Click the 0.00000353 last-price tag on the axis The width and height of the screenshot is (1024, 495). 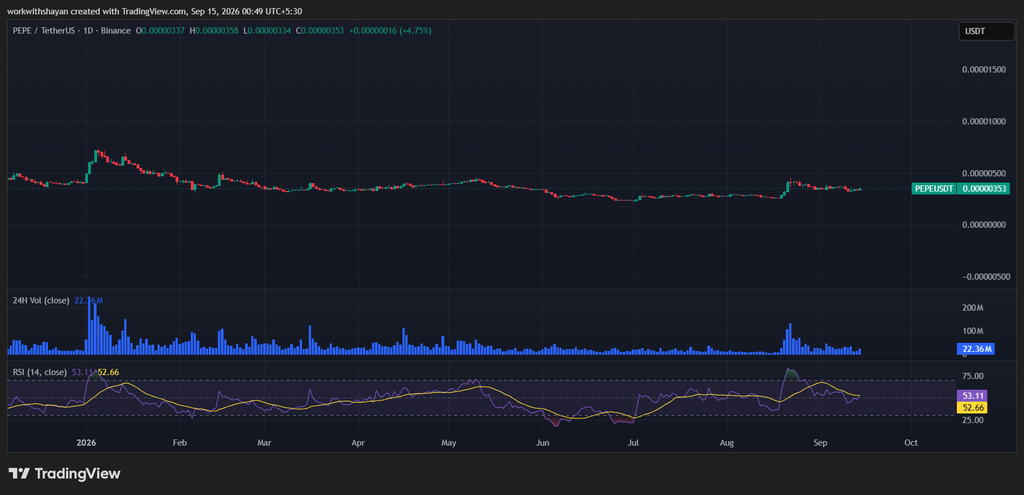(986, 189)
